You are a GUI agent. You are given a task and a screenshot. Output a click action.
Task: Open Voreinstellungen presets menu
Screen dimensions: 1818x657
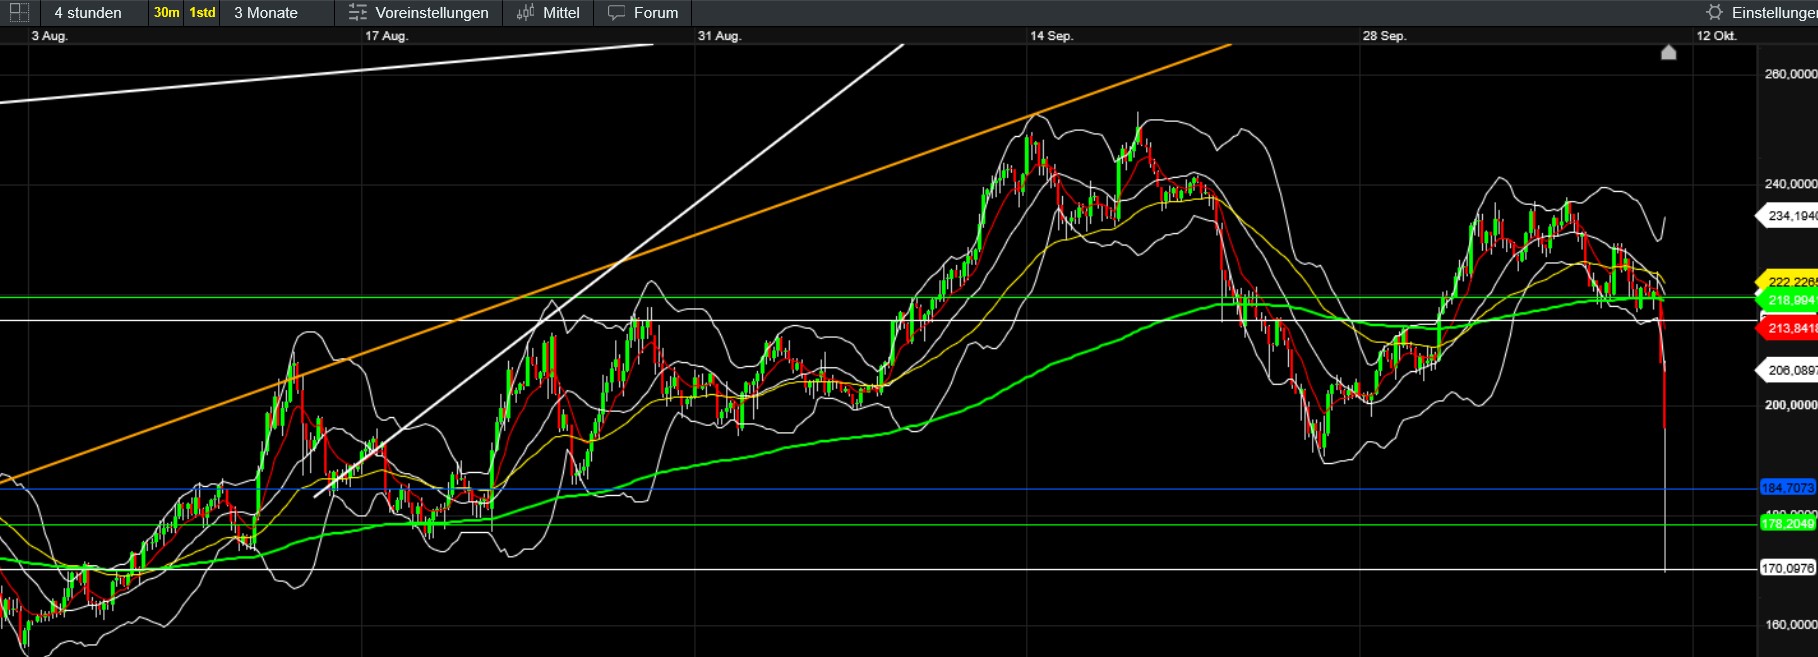[419, 13]
